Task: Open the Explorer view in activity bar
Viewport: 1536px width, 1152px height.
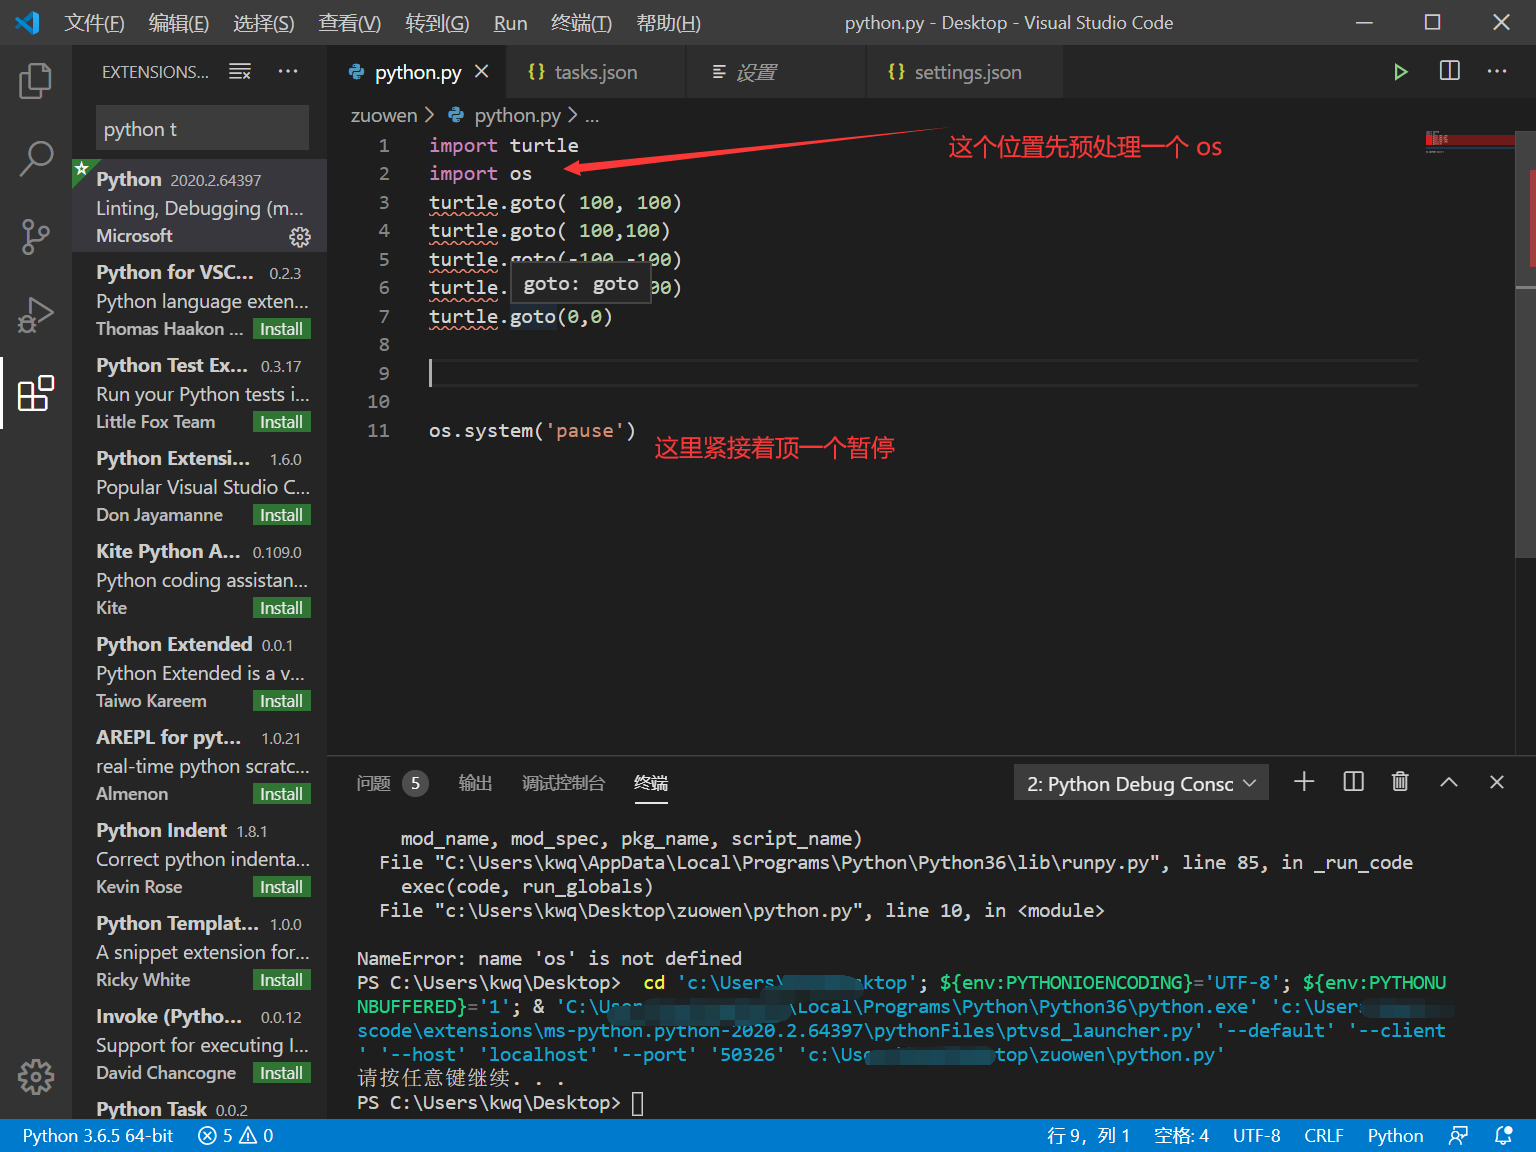Action: (x=35, y=81)
